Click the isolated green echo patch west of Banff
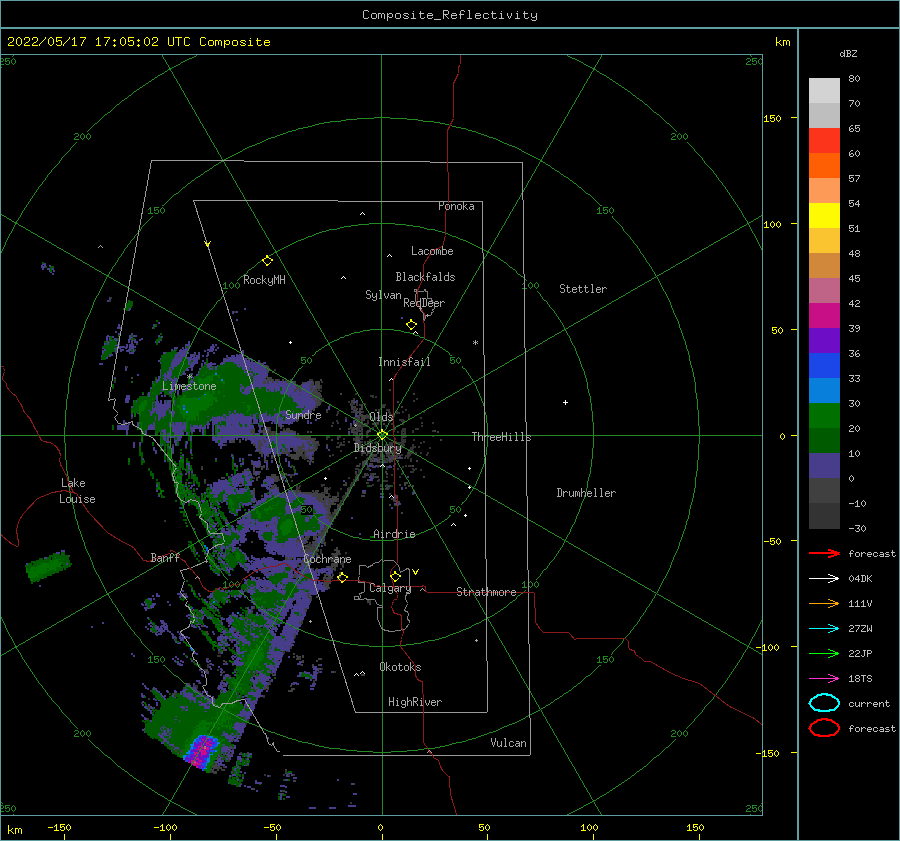Viewport: 900px width, 841px height. pos(48,566)
